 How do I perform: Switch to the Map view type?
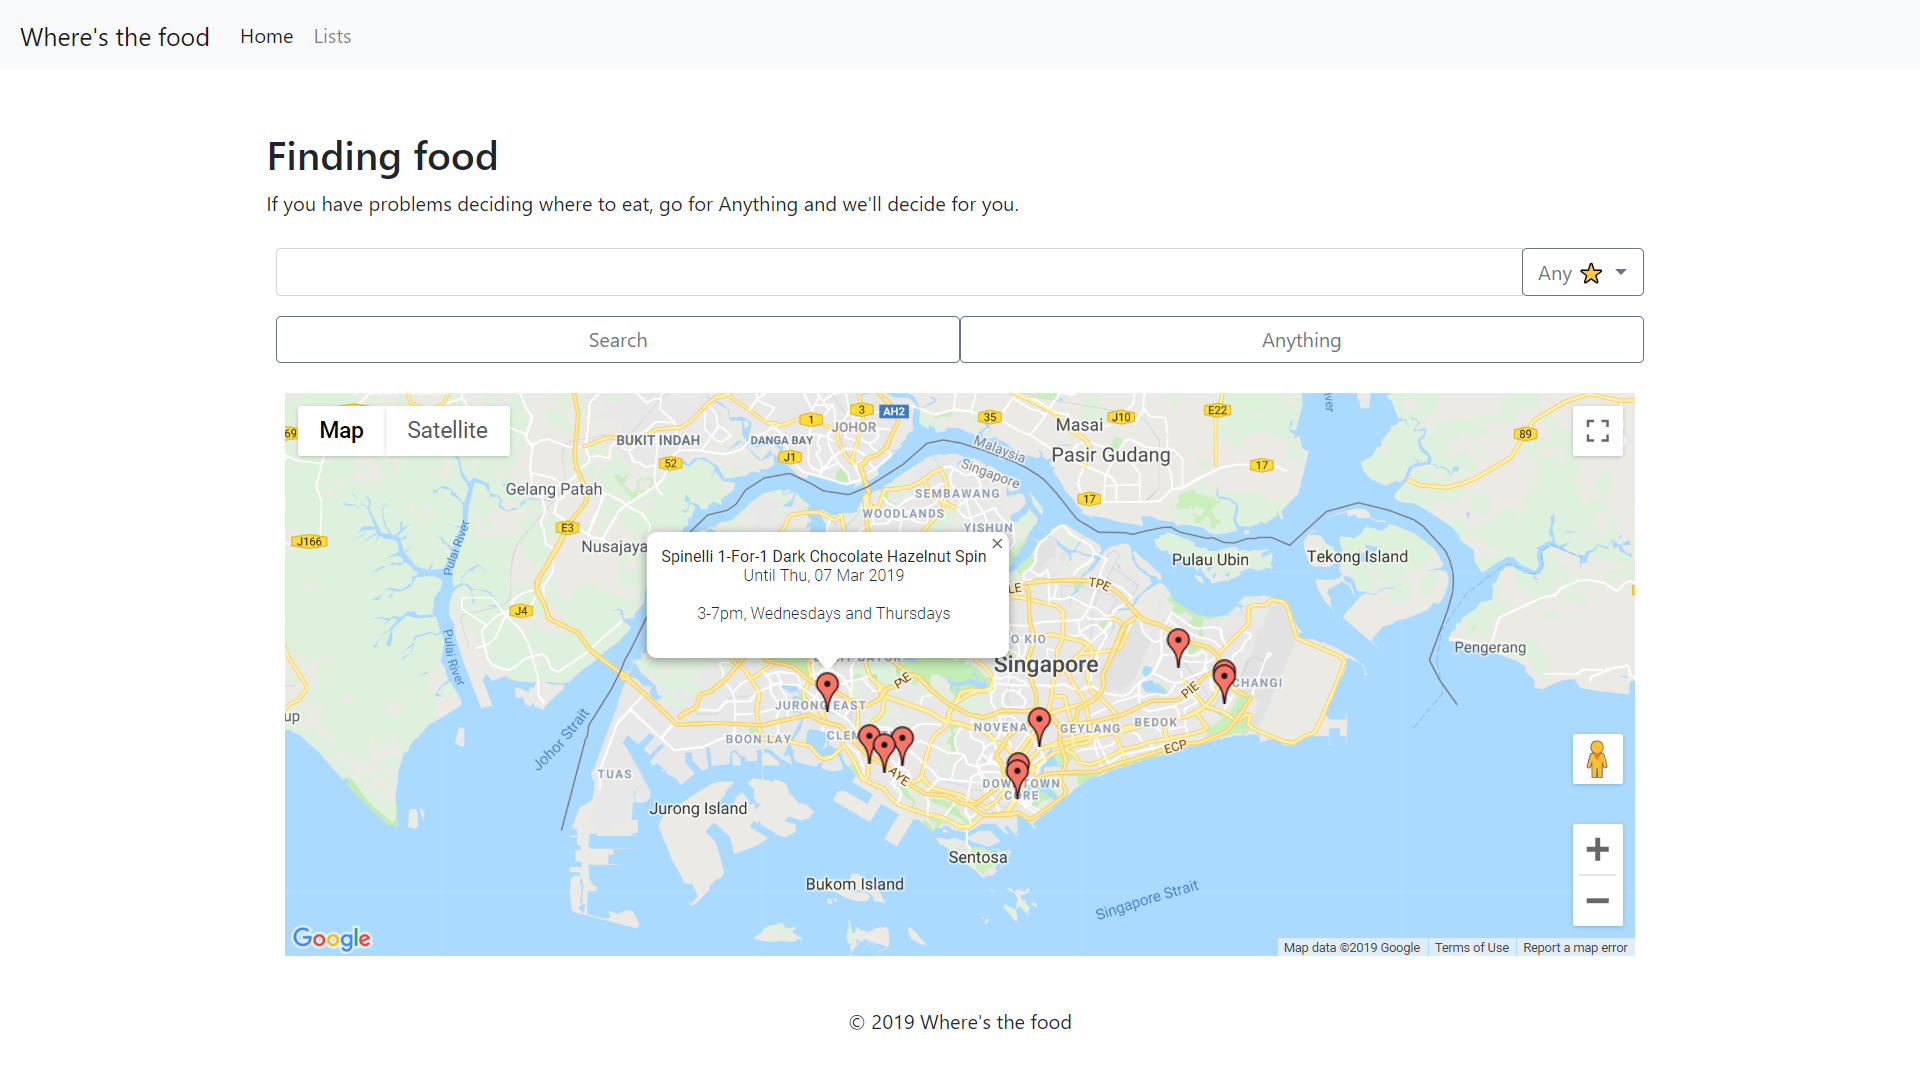coord(341,430)
